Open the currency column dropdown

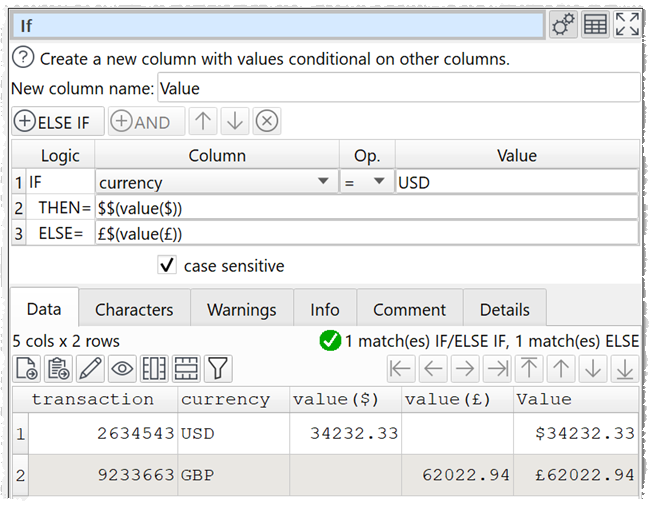coord(322,183)
